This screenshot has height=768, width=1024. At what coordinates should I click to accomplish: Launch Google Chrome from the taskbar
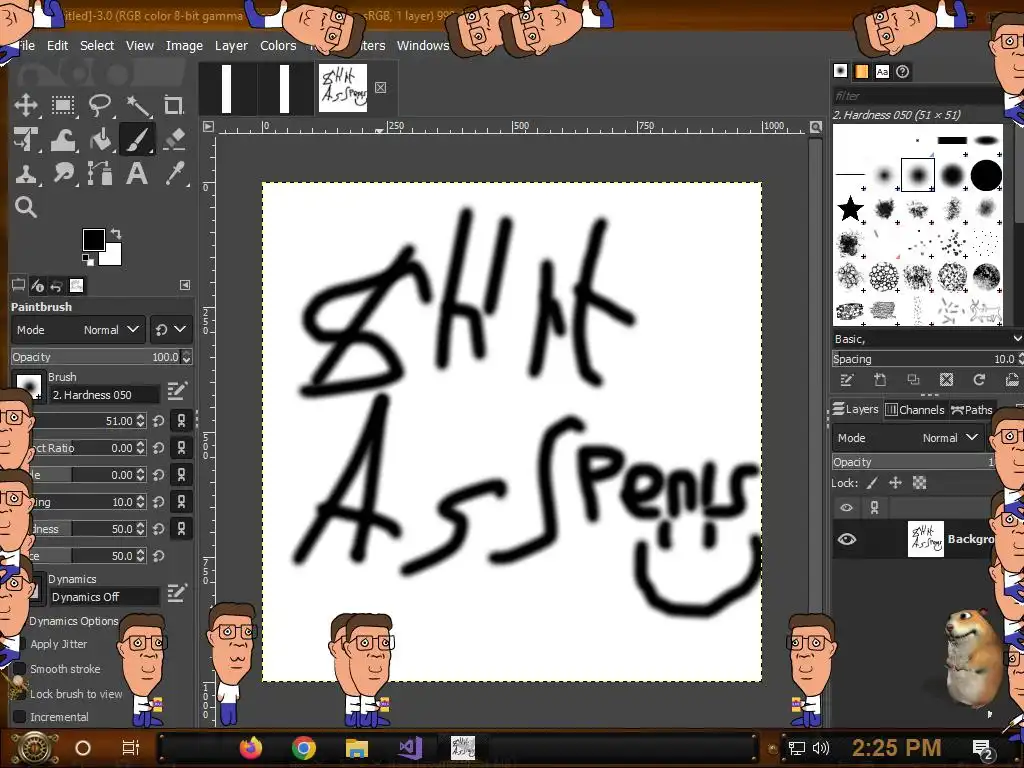pyautogui.click(x=304, y=748)
